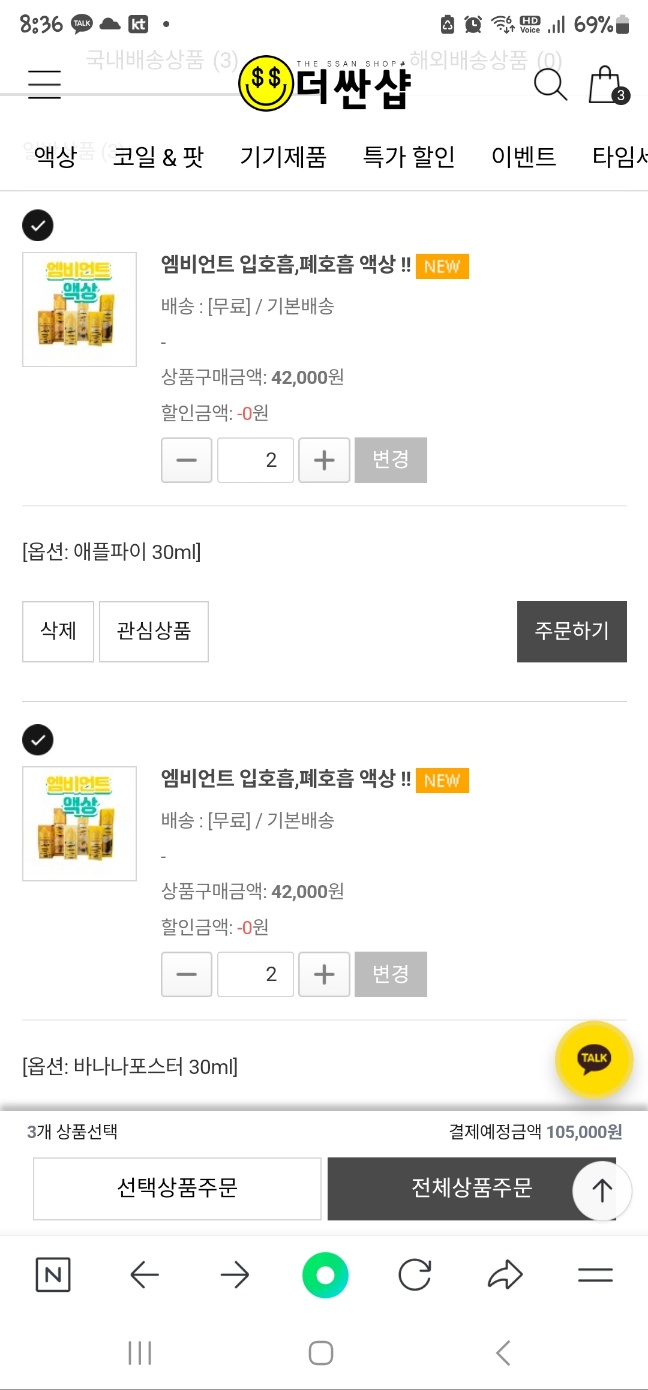
Task: Tap the browser back arrow
Action: 145,1275
